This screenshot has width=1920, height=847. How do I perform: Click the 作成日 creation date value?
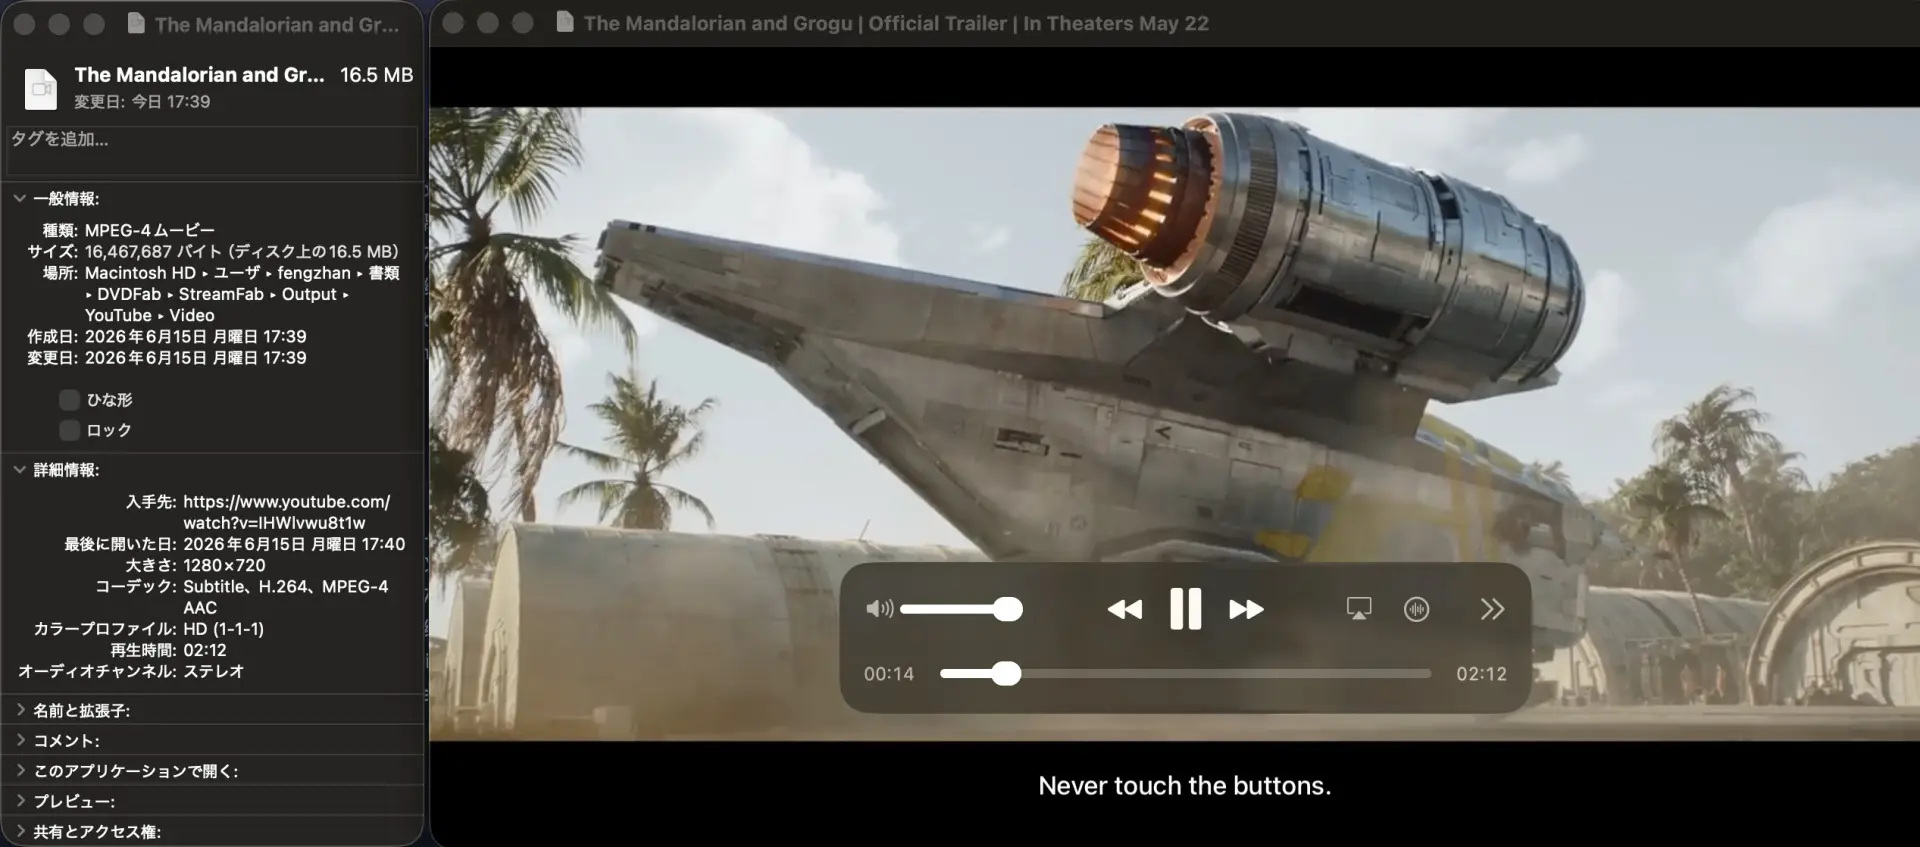coord(196,336)
